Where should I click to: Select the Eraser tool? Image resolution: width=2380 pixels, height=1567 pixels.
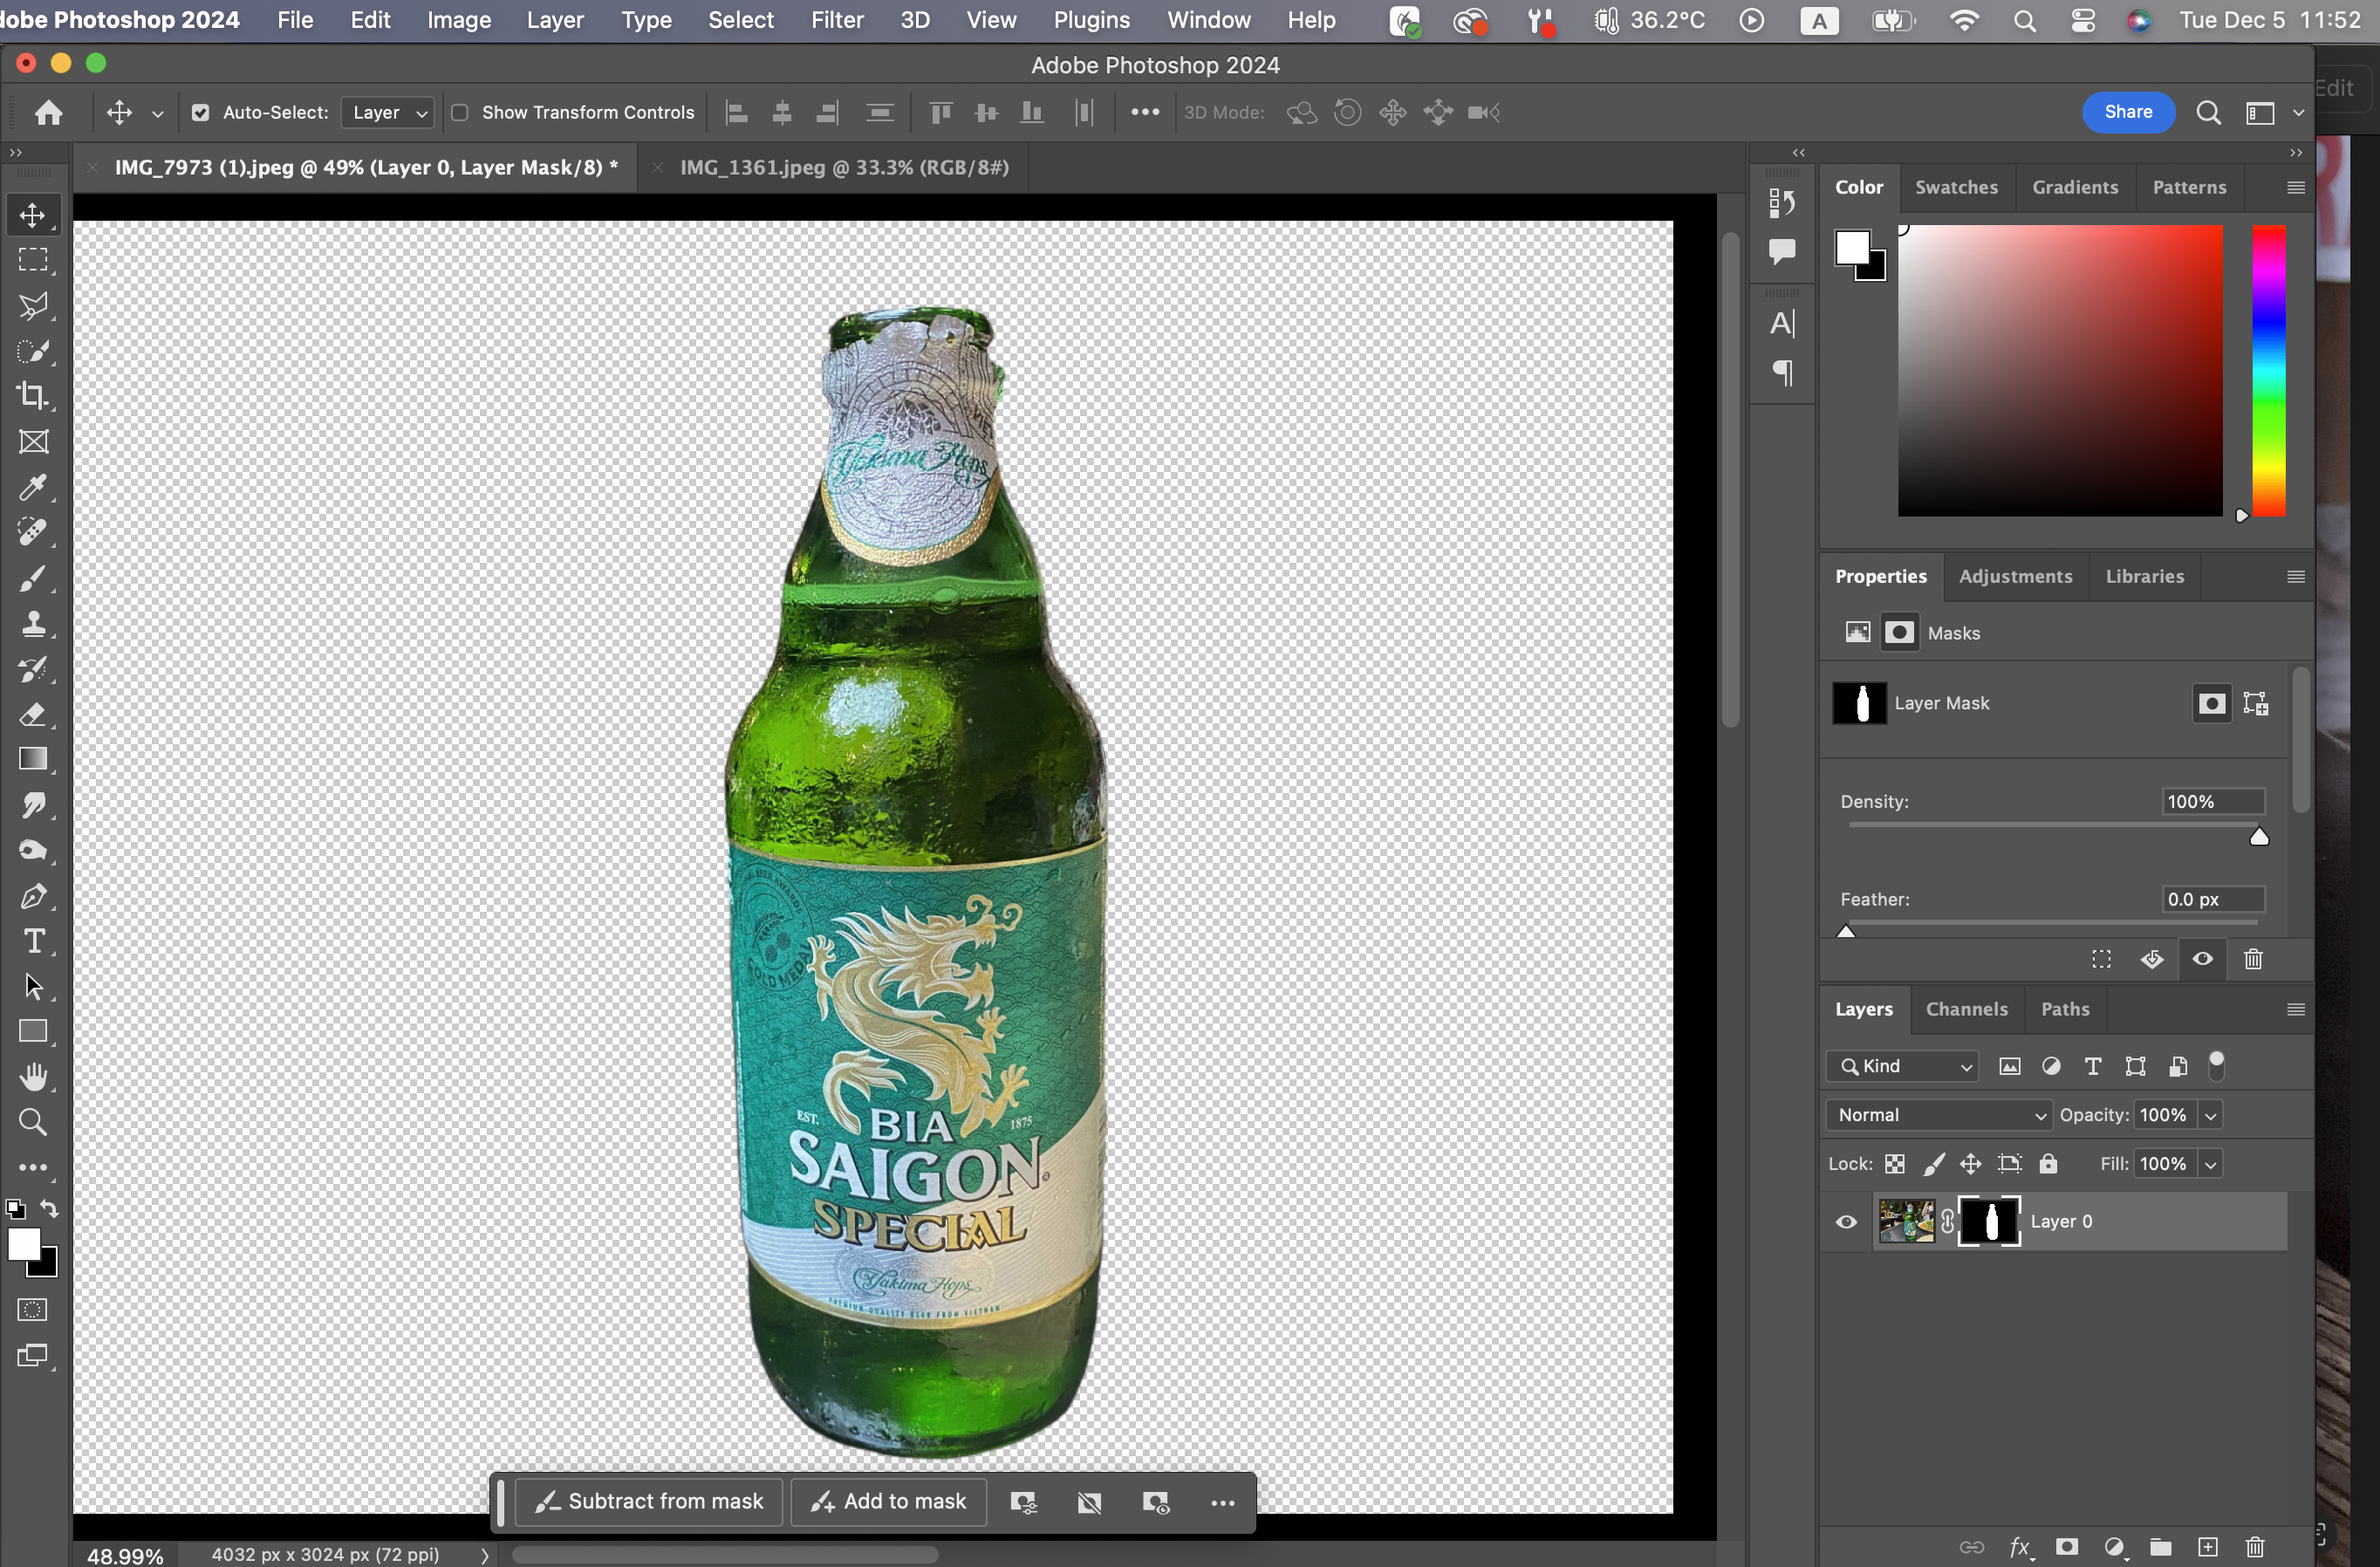coord(33,714)
